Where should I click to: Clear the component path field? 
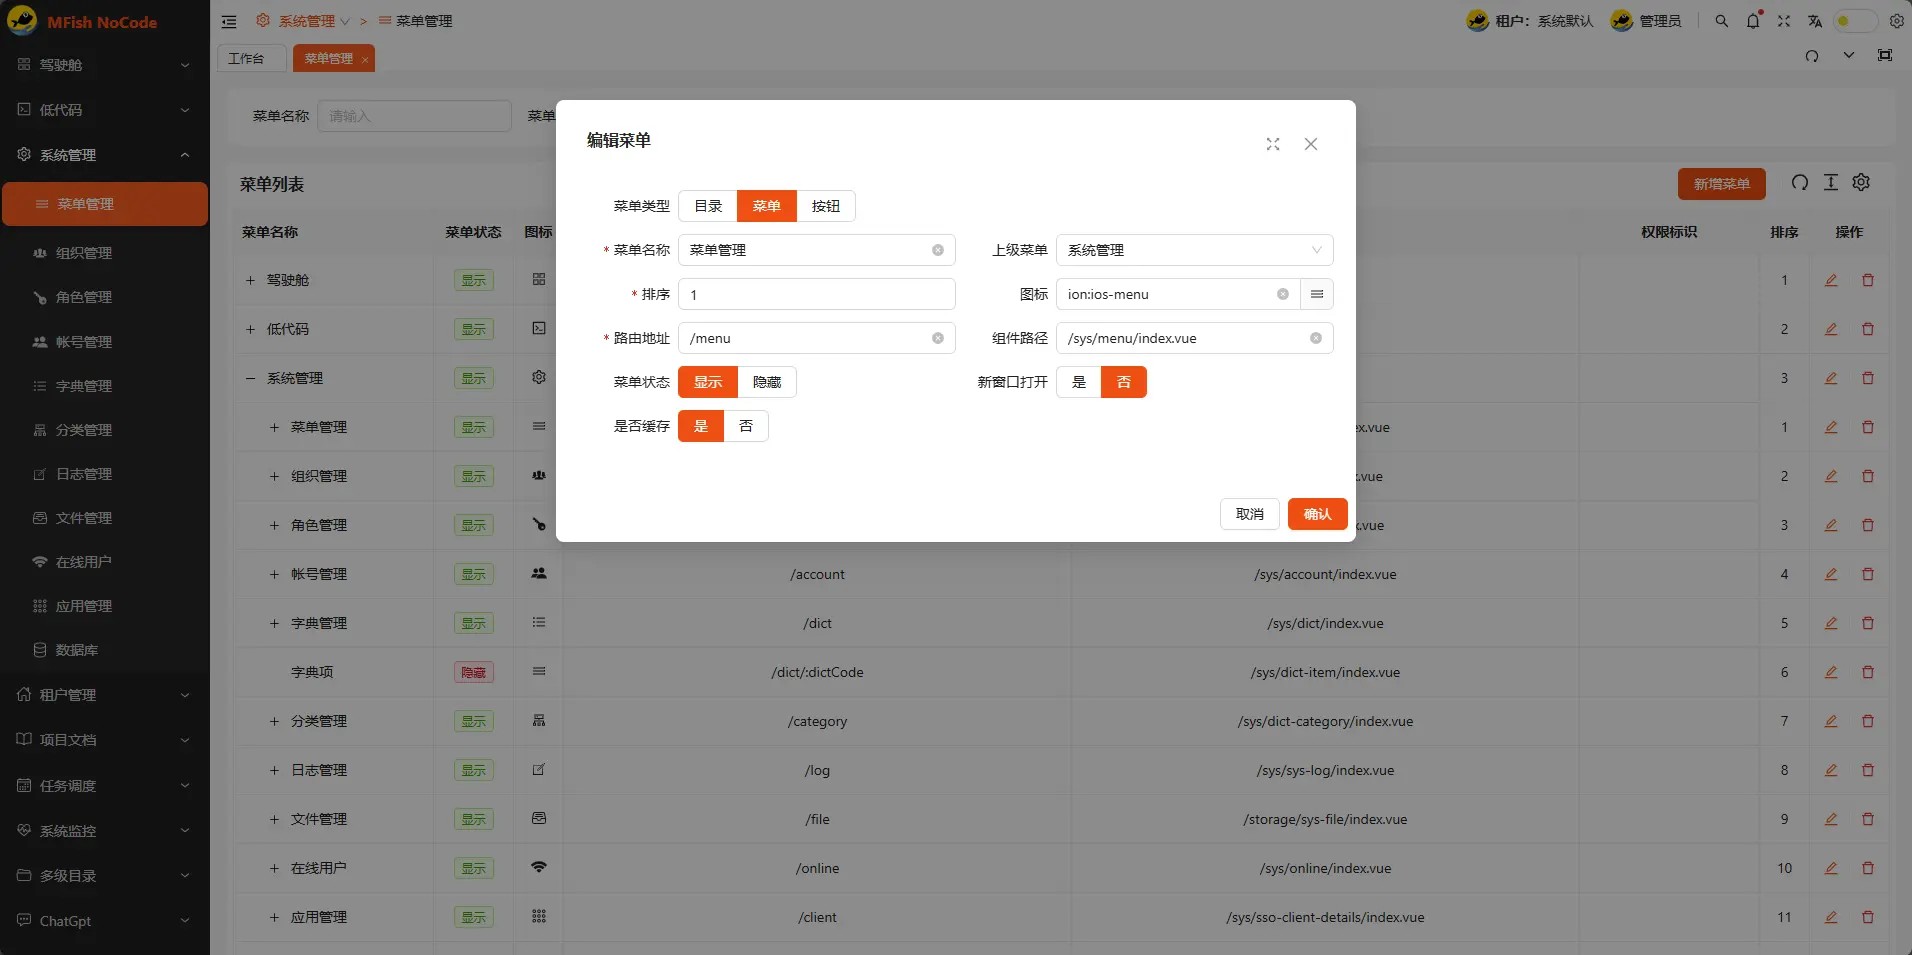pyautogui.click(x=1315, y=338)
